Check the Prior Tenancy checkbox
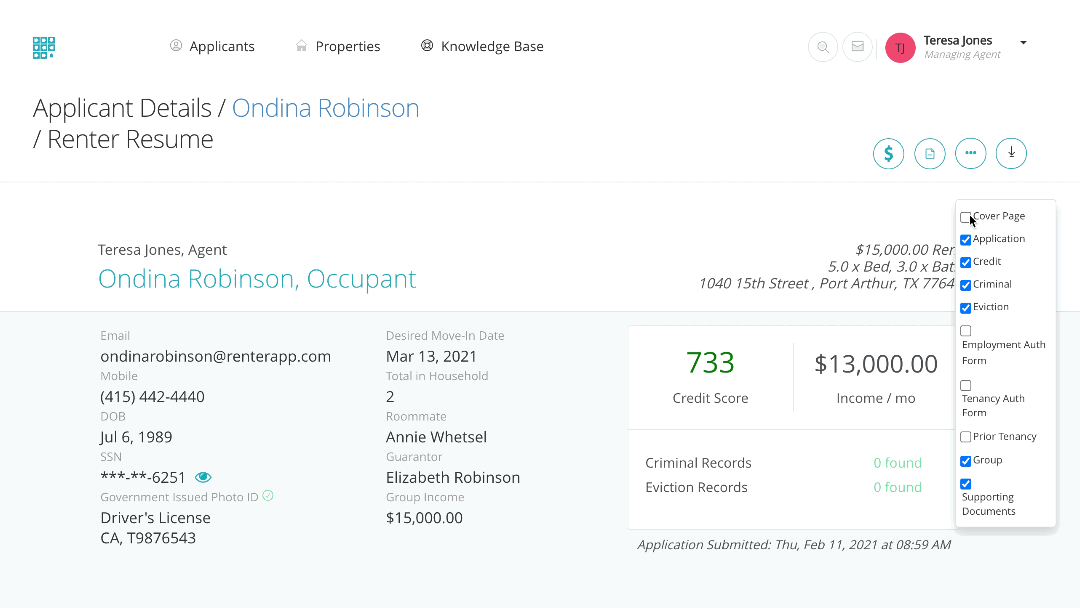1080x608 pixels. [966, 437]
